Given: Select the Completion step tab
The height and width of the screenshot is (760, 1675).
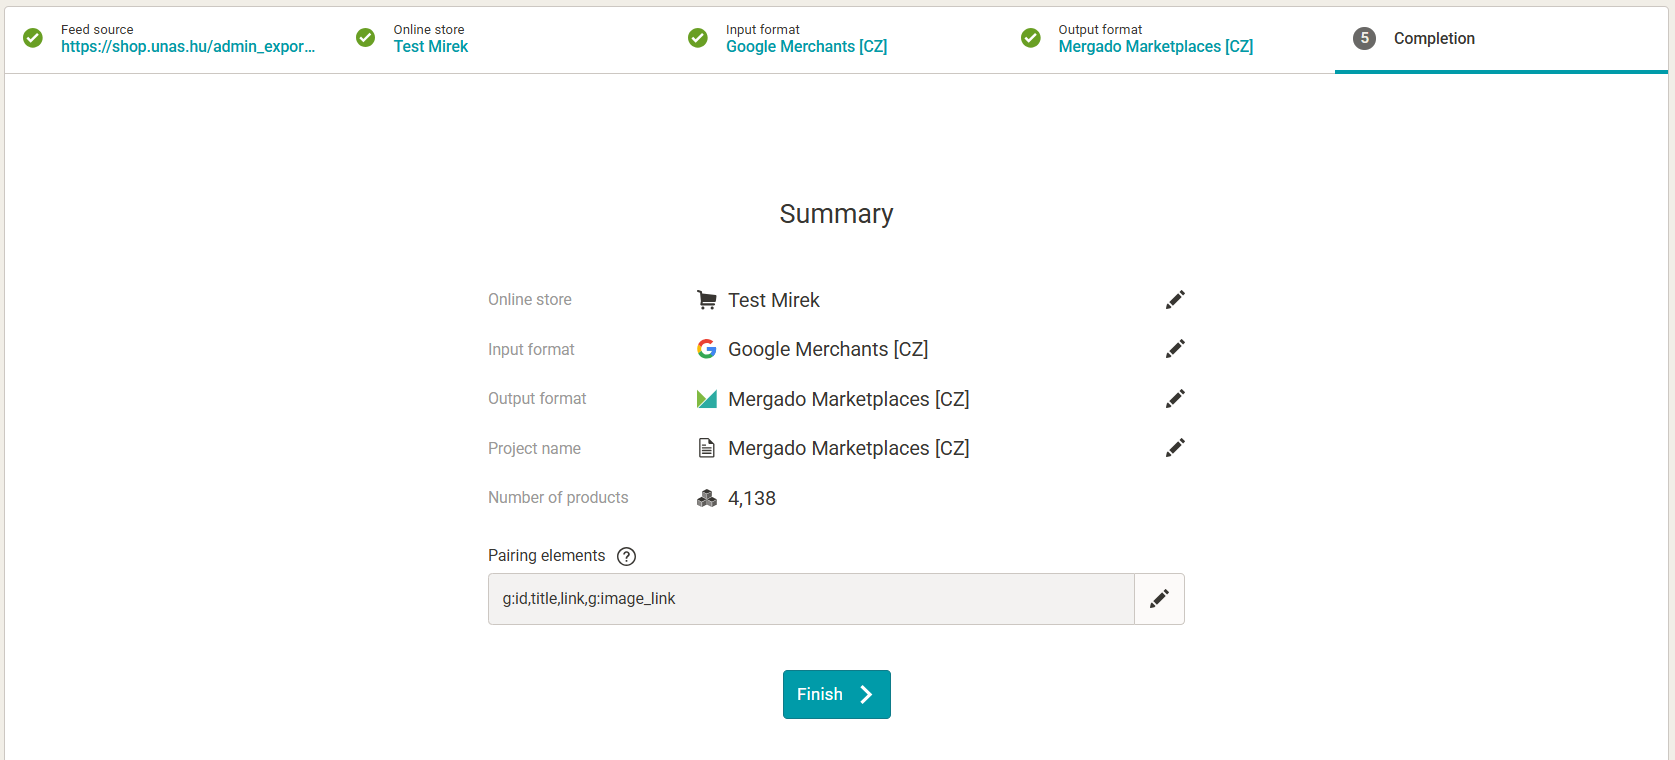Looking at the screenshot, I should [x=1433, y=39].
